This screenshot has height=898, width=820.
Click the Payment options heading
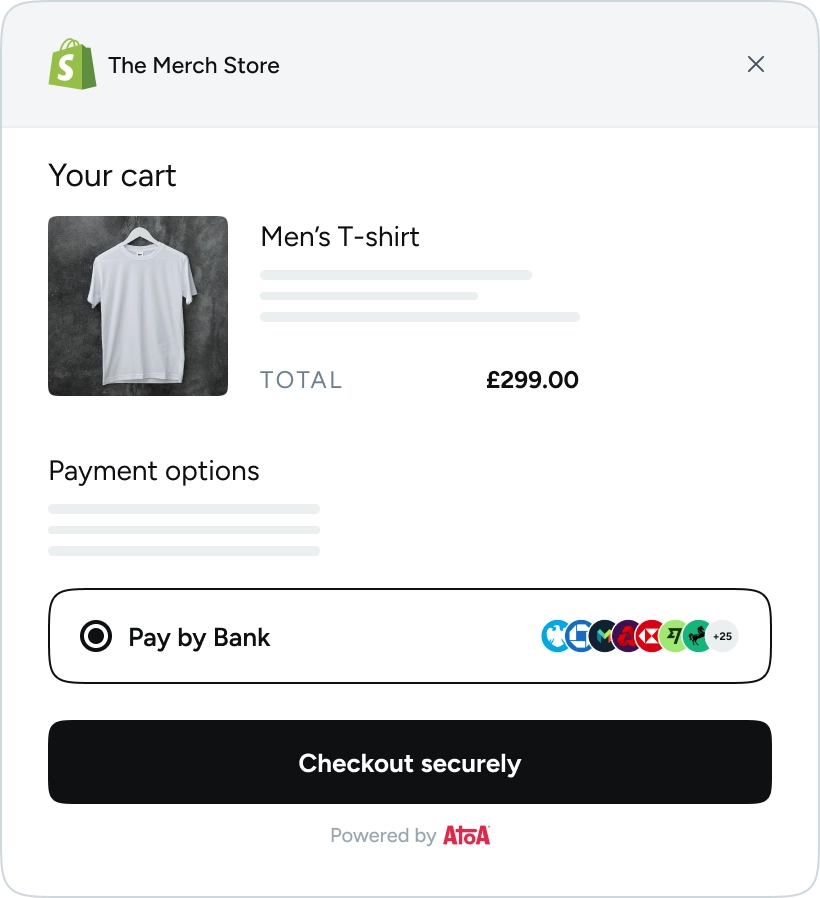click(154, 471)
